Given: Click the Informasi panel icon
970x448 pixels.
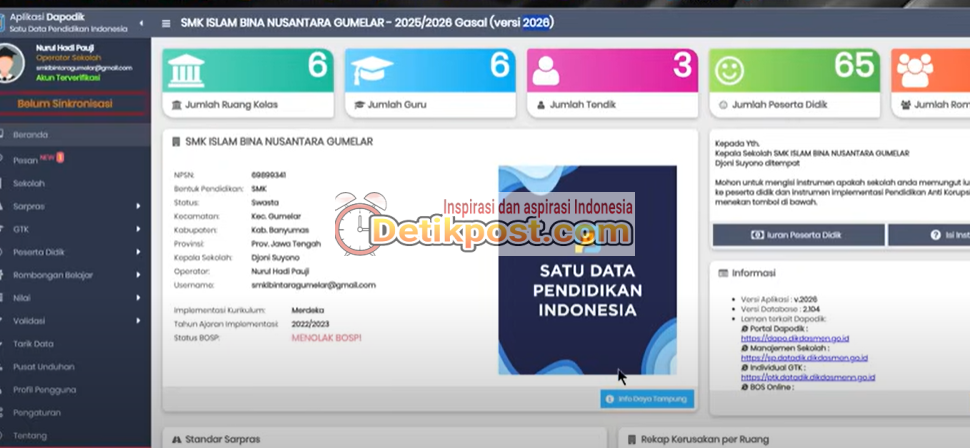Looking at the screenshot, I should 723,273.
